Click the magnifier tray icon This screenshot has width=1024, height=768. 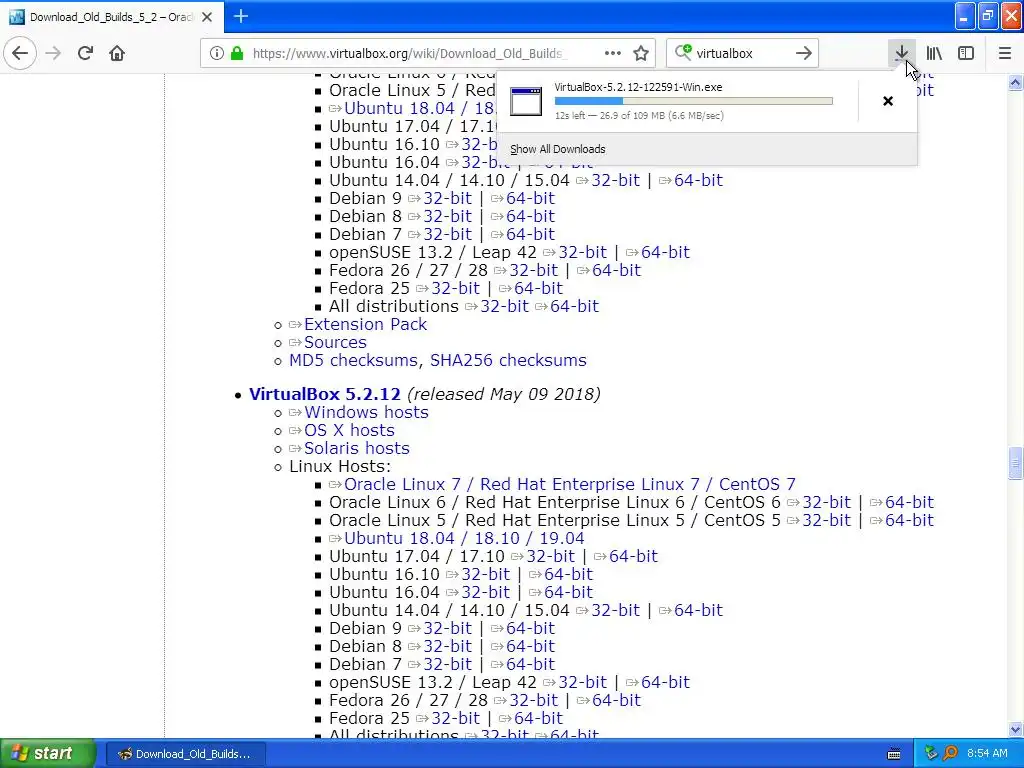(950, 754)
